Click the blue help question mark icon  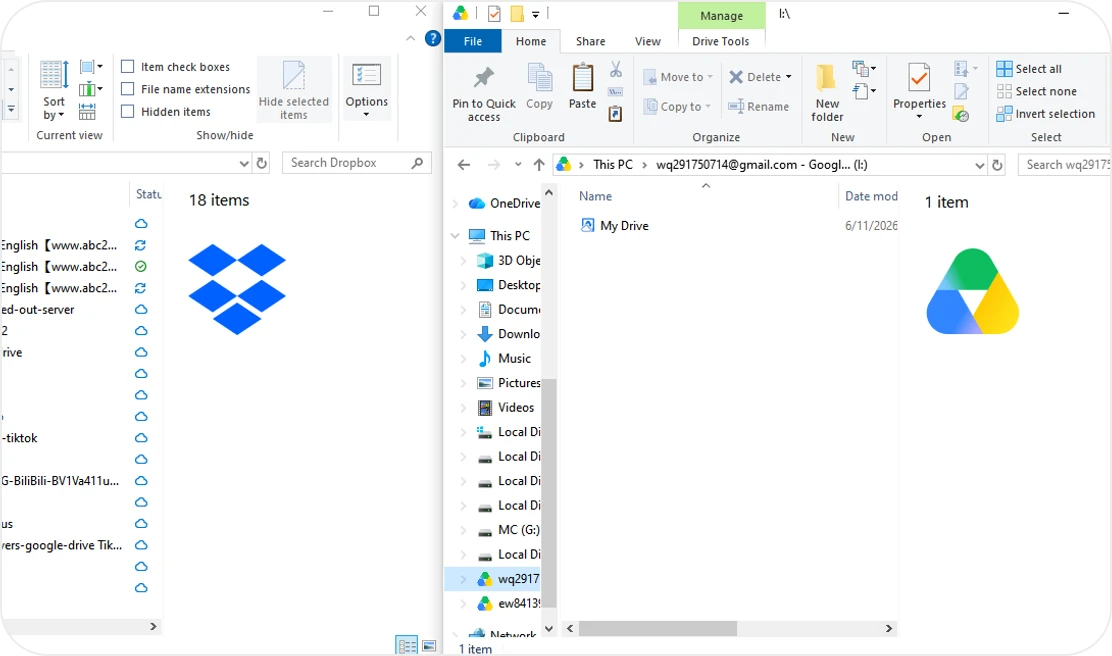pos(433,38)
